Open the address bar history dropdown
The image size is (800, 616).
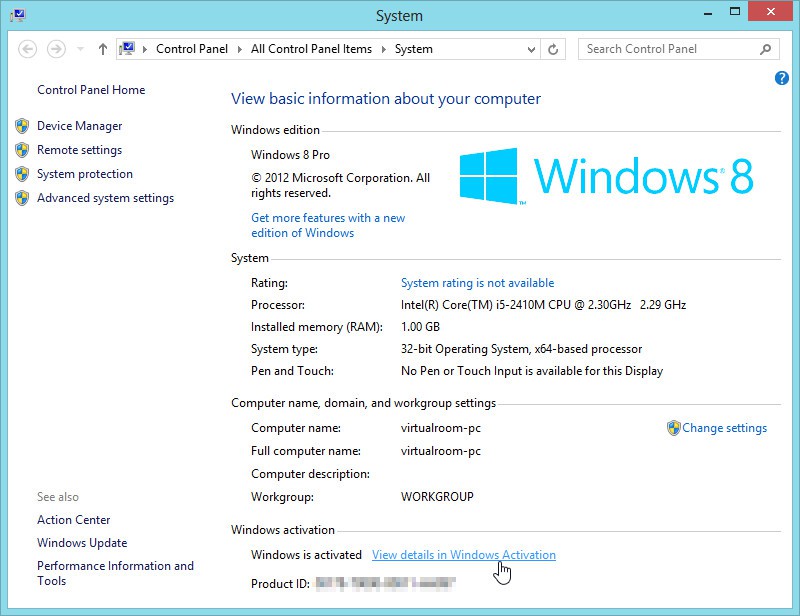(x=531, y=50)
